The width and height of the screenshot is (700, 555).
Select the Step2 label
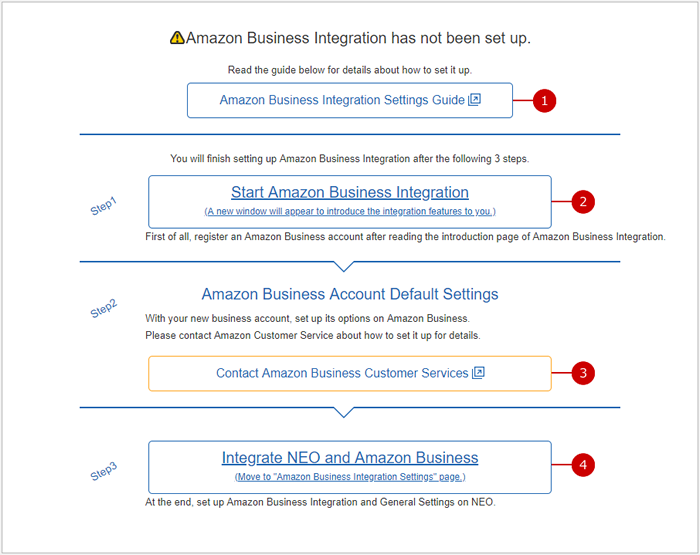point(103,309)
